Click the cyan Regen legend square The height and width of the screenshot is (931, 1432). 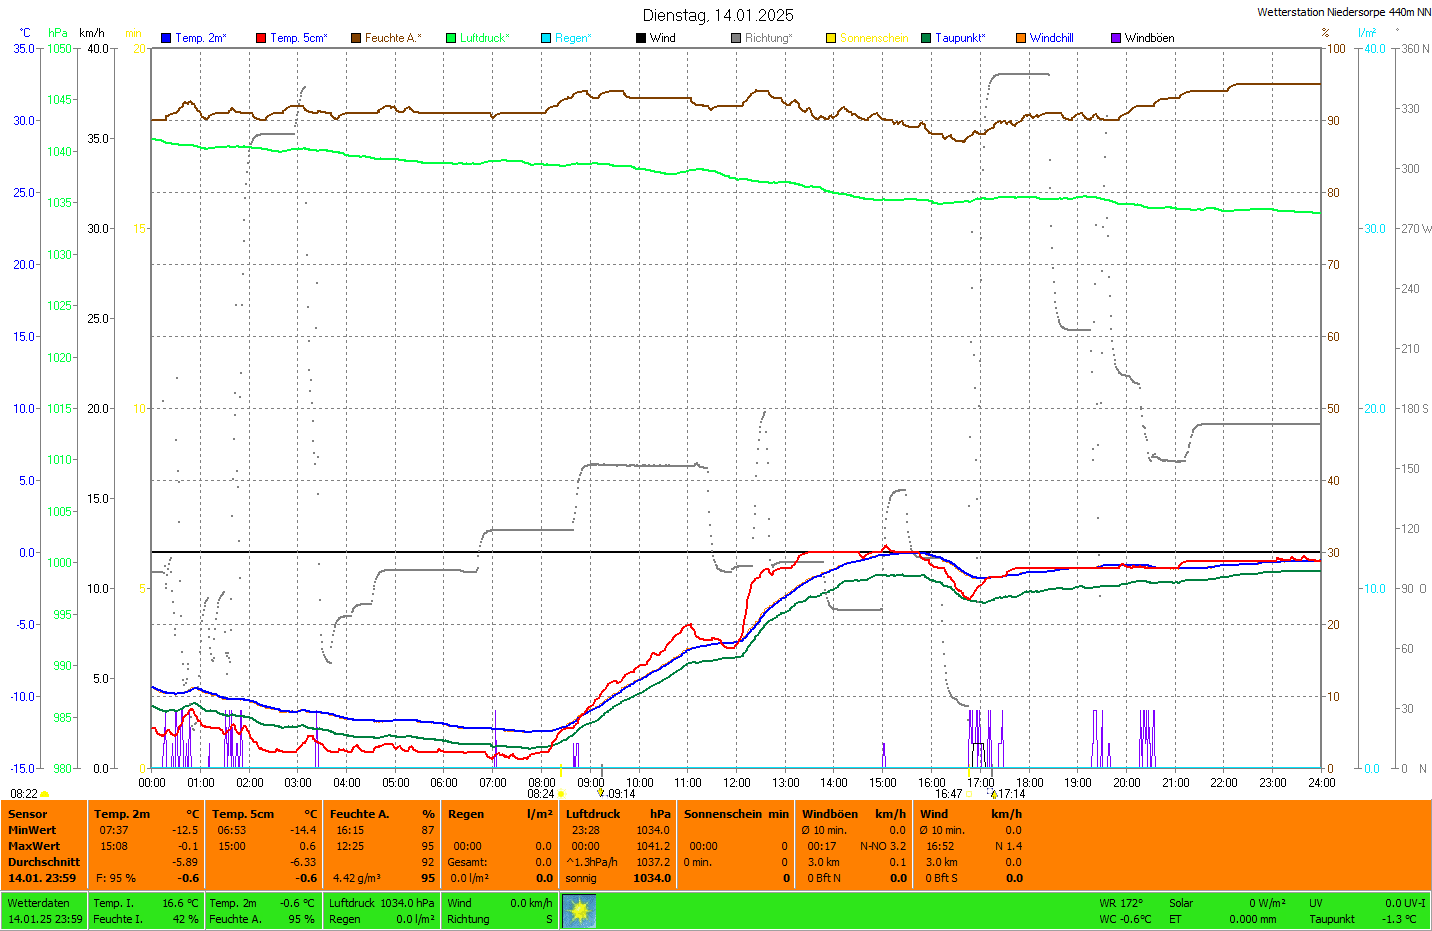(546, 38)
